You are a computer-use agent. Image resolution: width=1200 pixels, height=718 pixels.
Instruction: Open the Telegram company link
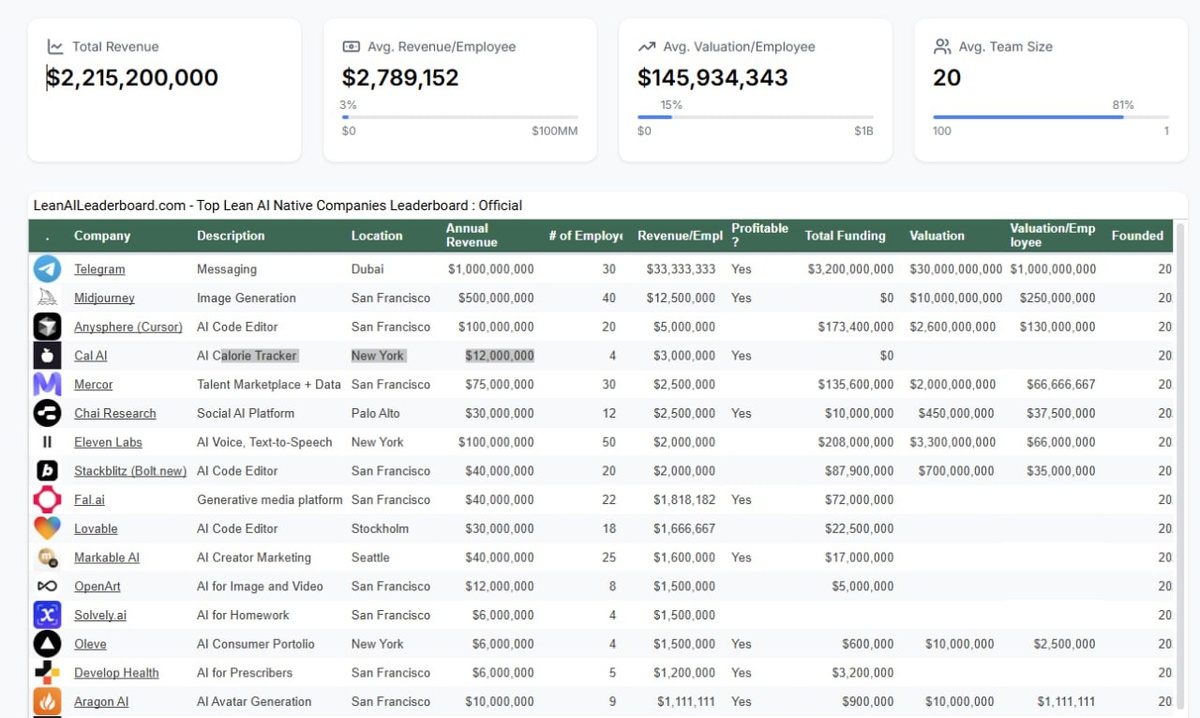click(x=99, y=269)
